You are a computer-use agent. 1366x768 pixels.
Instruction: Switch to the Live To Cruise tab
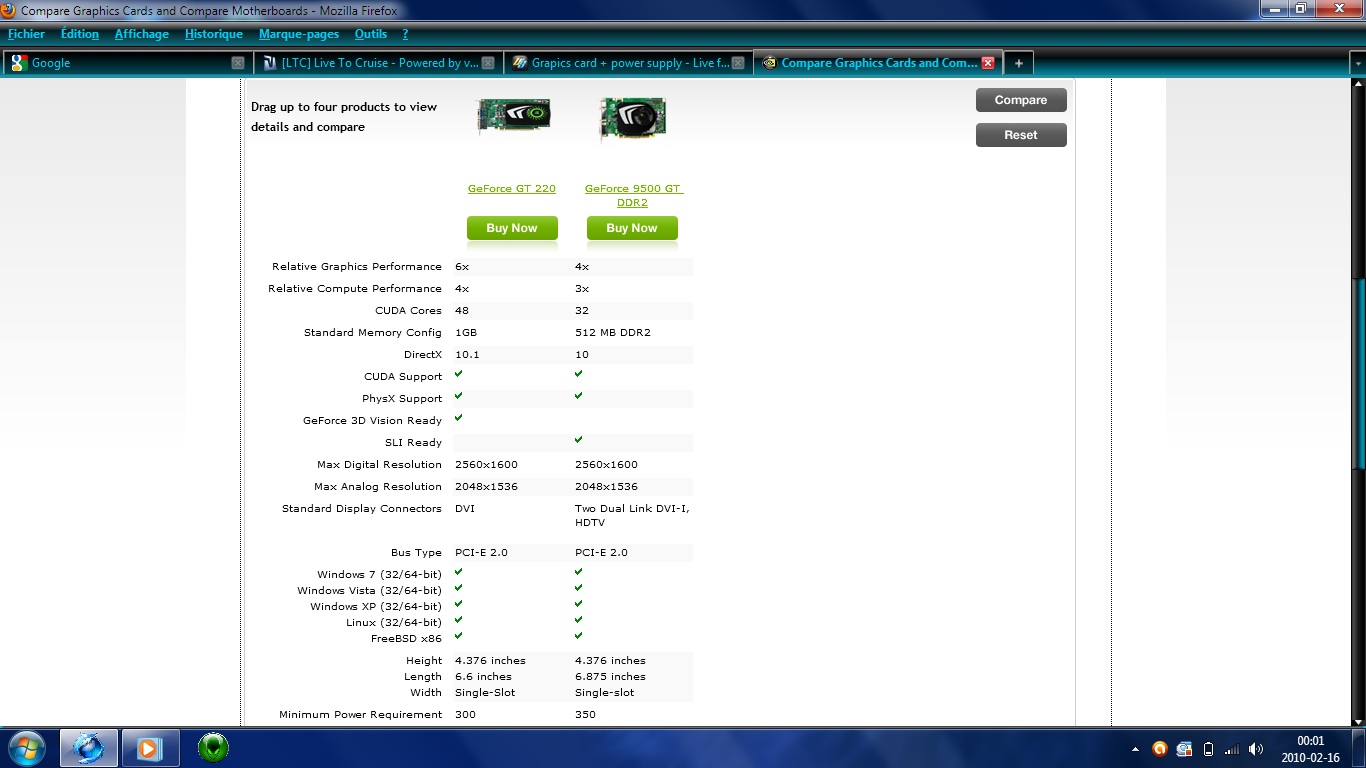(x=377, y=63)
